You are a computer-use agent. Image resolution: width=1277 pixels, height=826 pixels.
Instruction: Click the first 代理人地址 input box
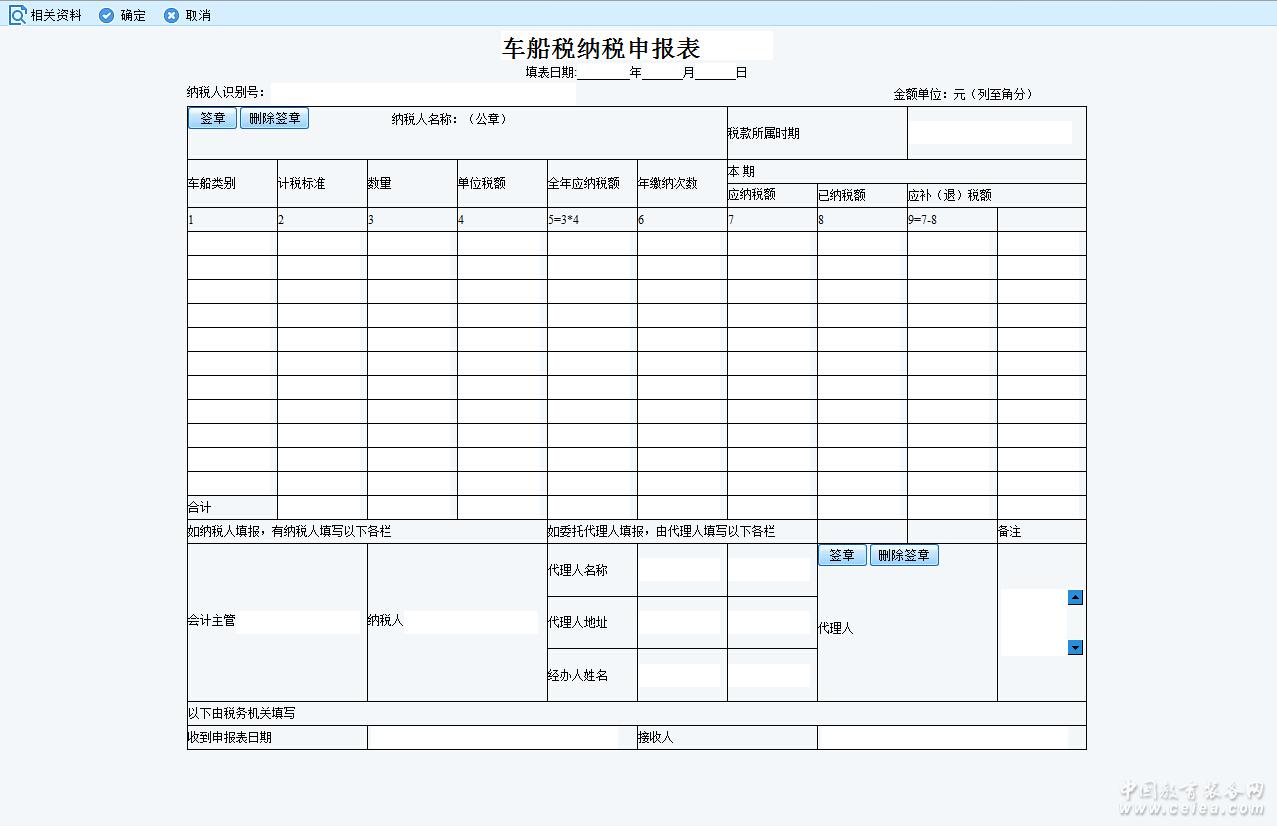pos(680,622)
